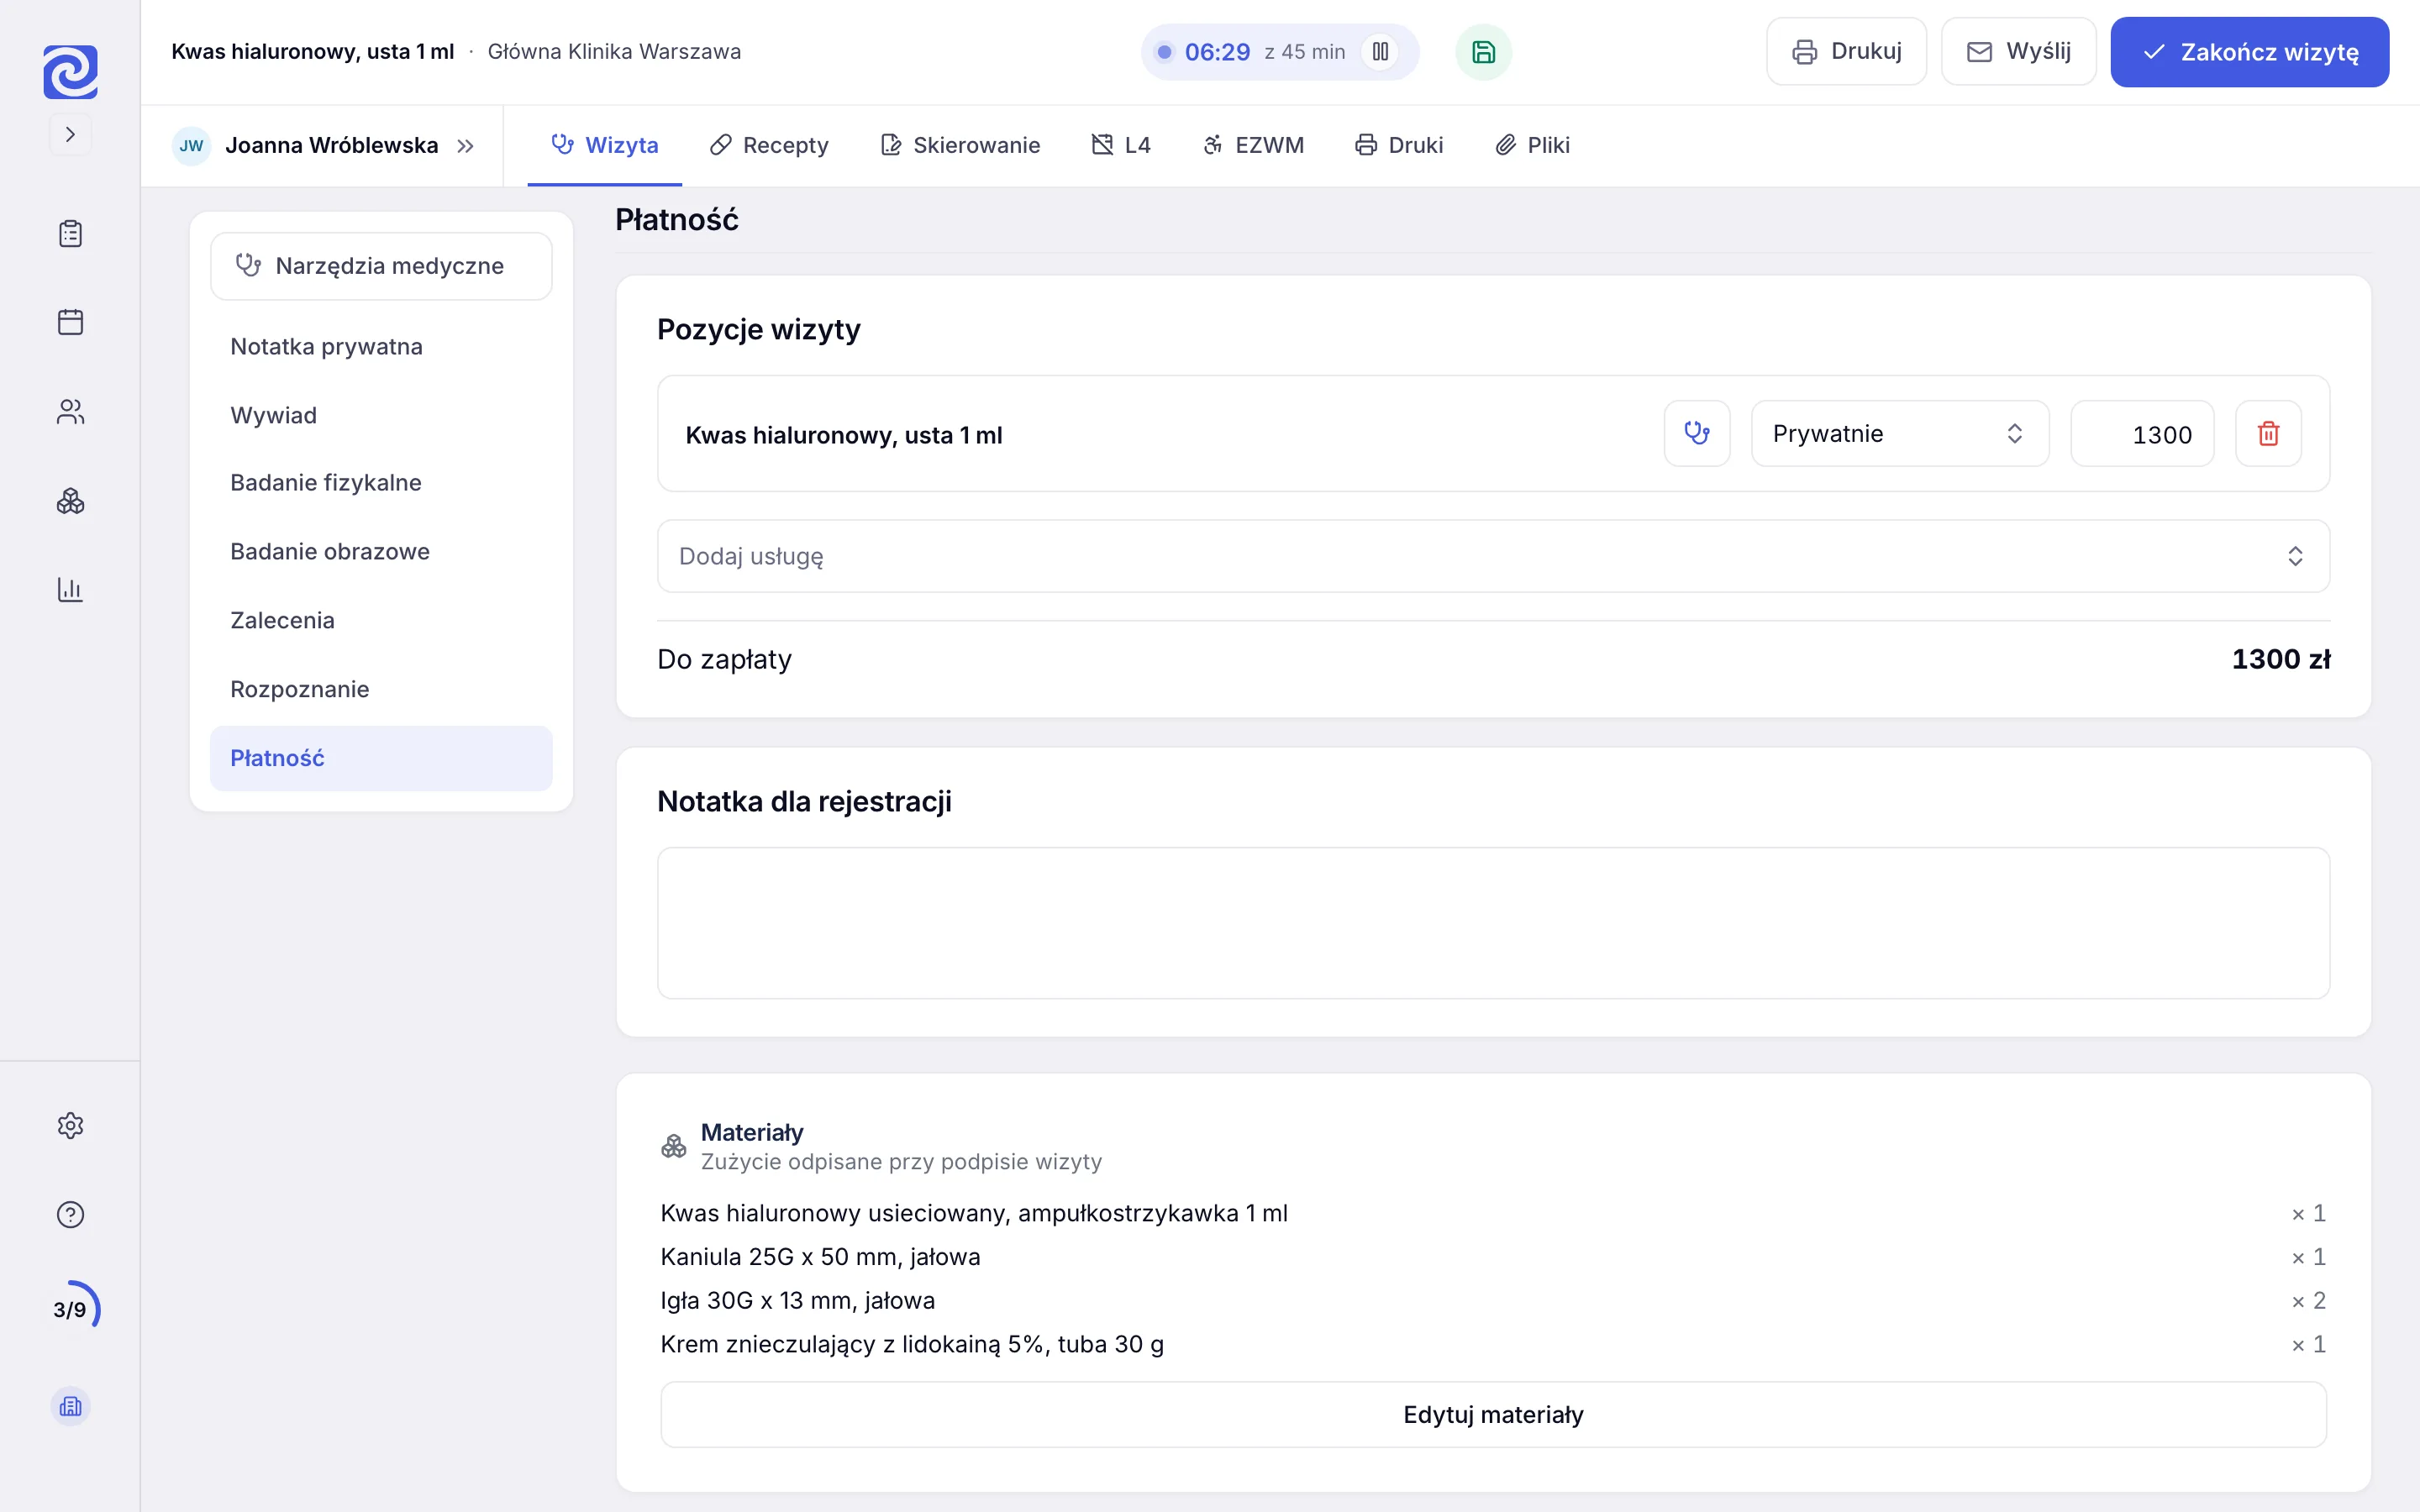Click Zakończ wizytę button

2249,52
